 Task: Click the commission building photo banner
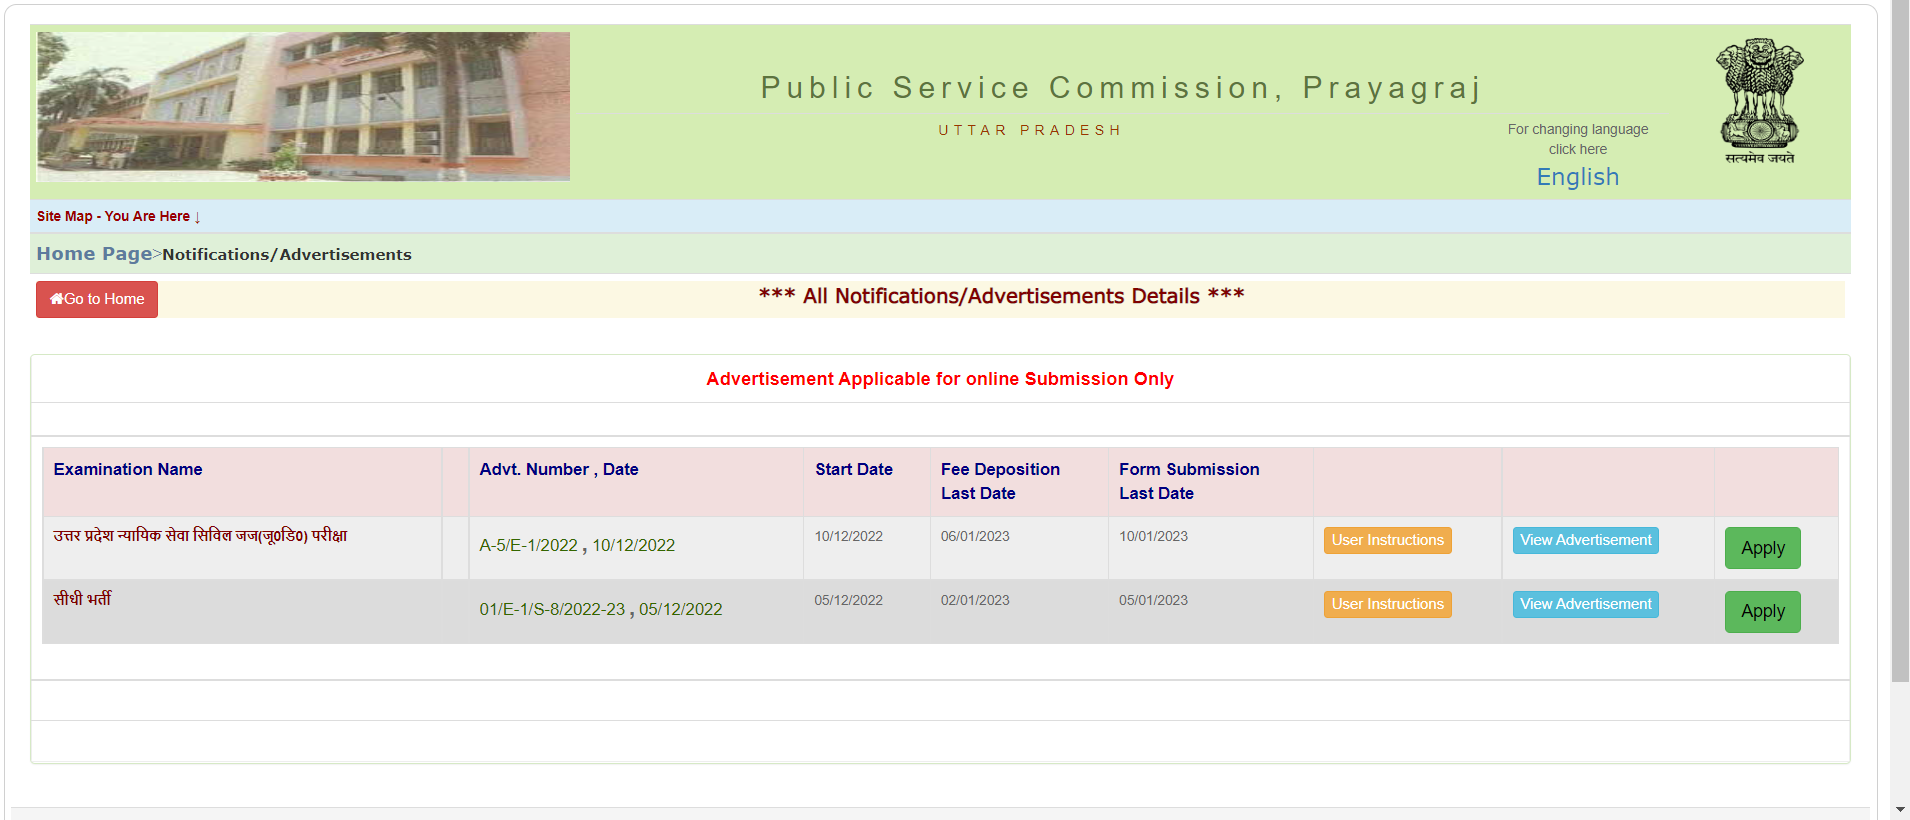(303, 106)
